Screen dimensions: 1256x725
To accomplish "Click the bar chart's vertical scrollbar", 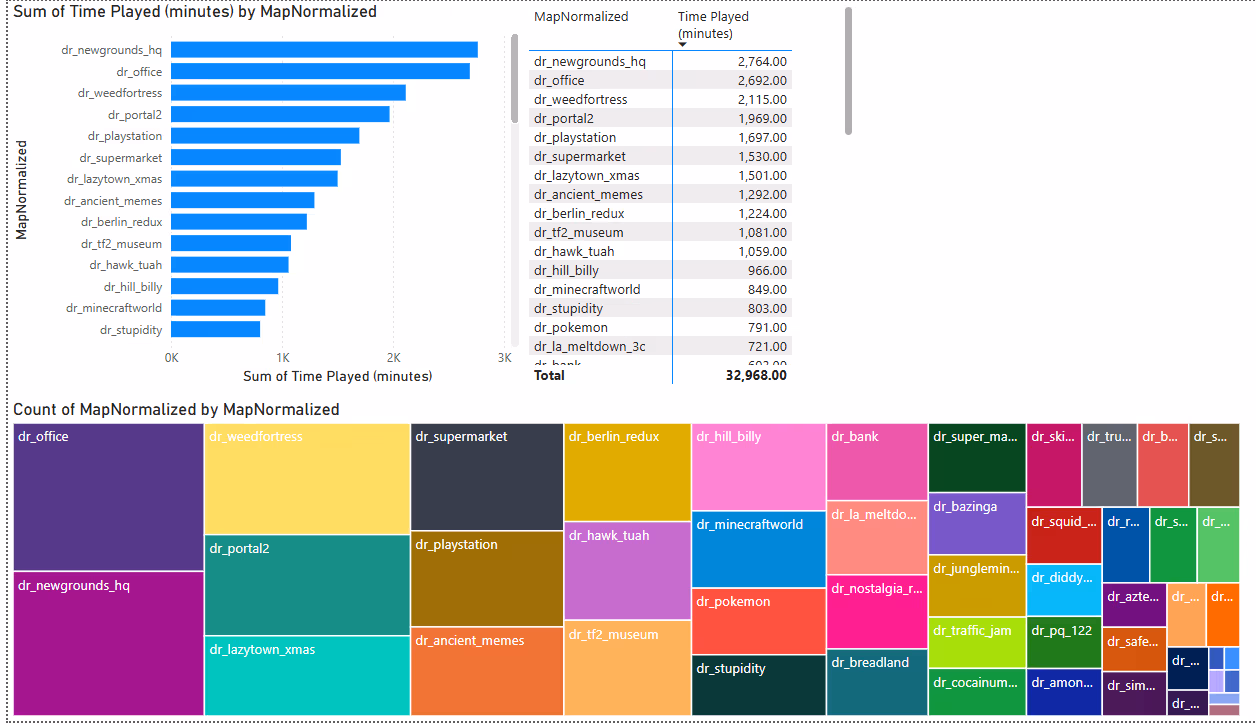I will tap(515, 78).
